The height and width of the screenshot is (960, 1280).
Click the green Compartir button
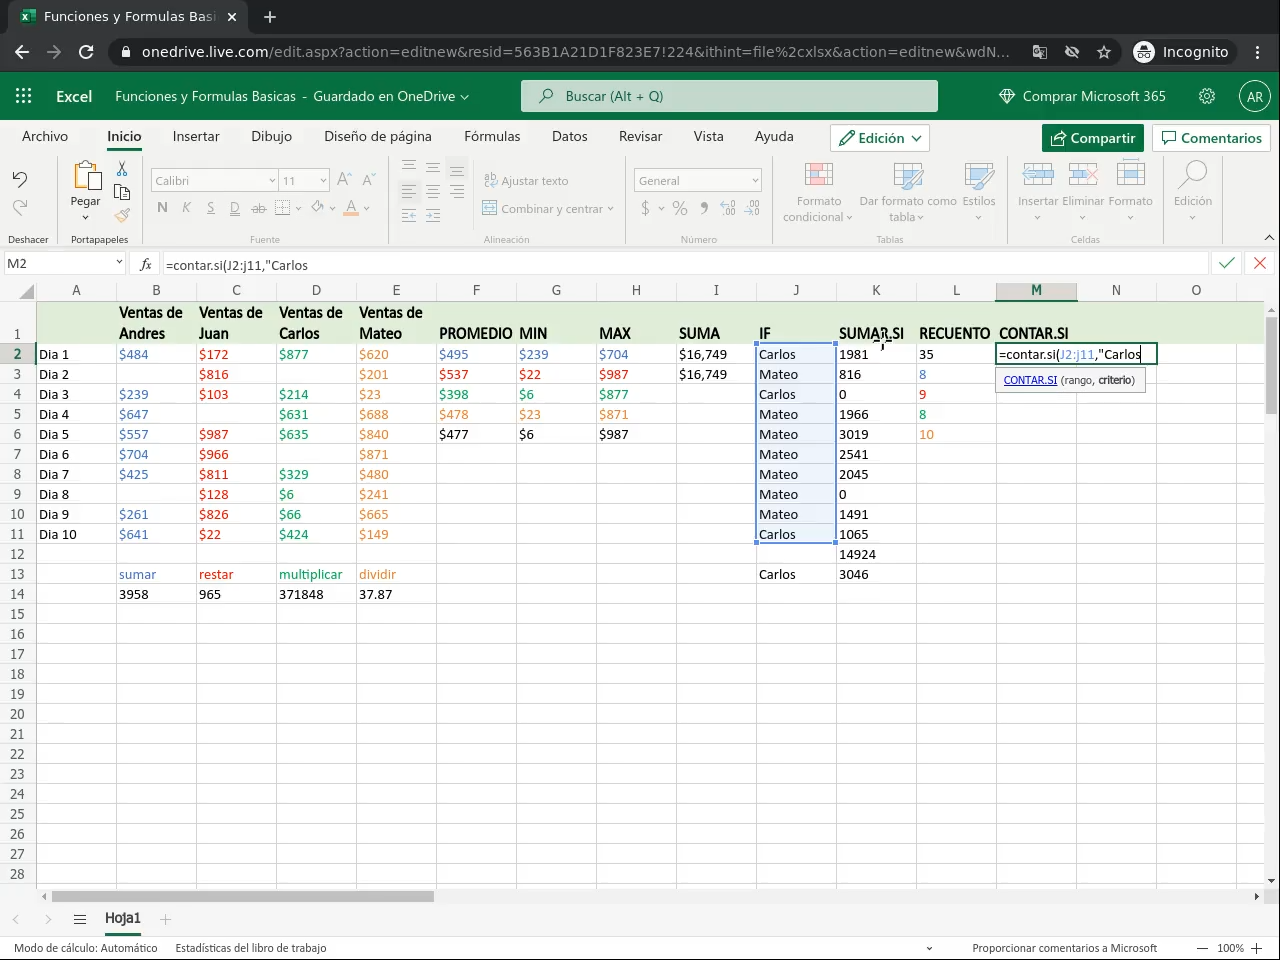pyautogui.click(x=1092, y=138)
